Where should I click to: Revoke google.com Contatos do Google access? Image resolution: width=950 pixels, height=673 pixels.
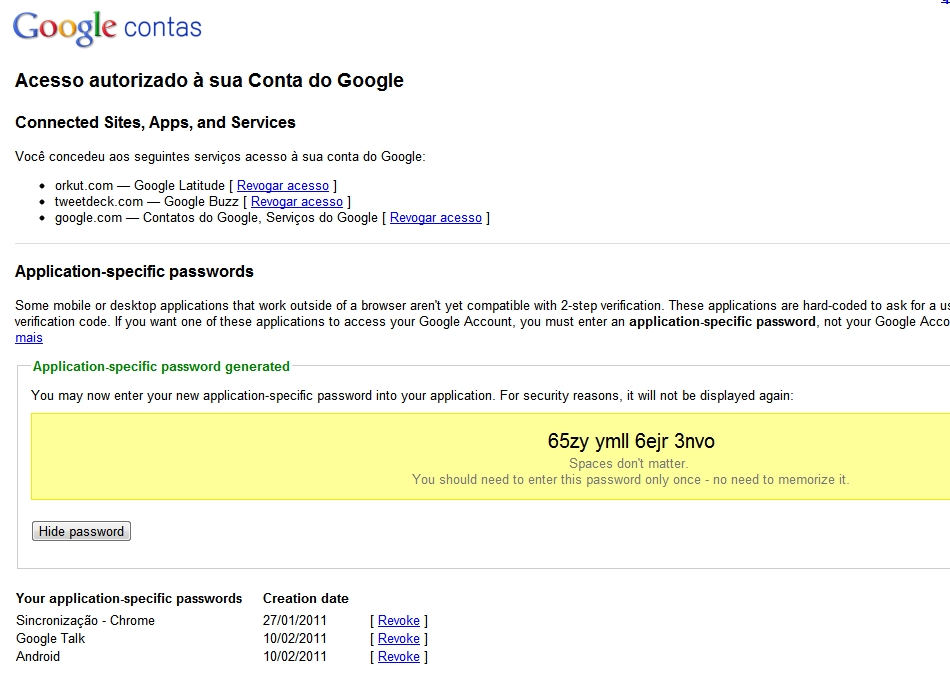(436, 217)
